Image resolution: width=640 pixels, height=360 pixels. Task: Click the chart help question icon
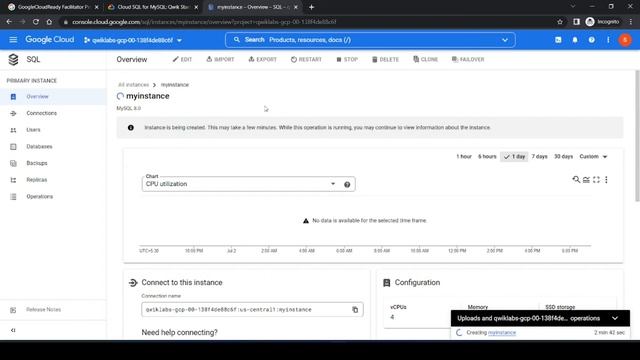[x=347, y=184]
